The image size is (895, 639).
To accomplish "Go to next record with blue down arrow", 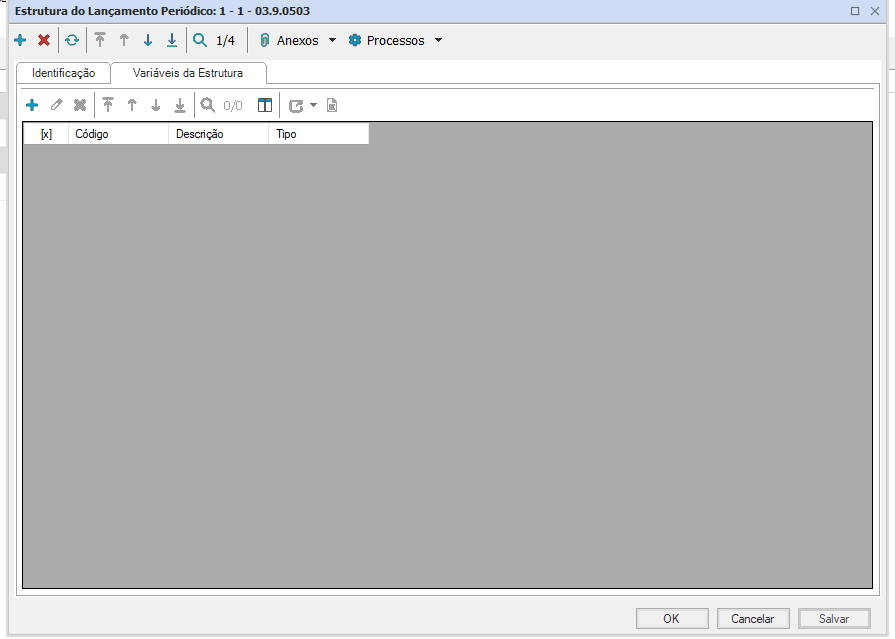I will [148, 41].
